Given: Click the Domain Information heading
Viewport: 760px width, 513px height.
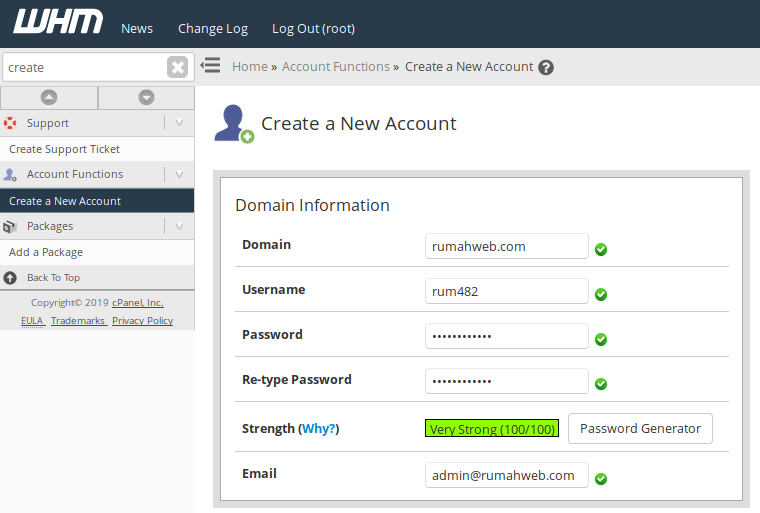Looking at the screenshot, I should coord(312,205).
